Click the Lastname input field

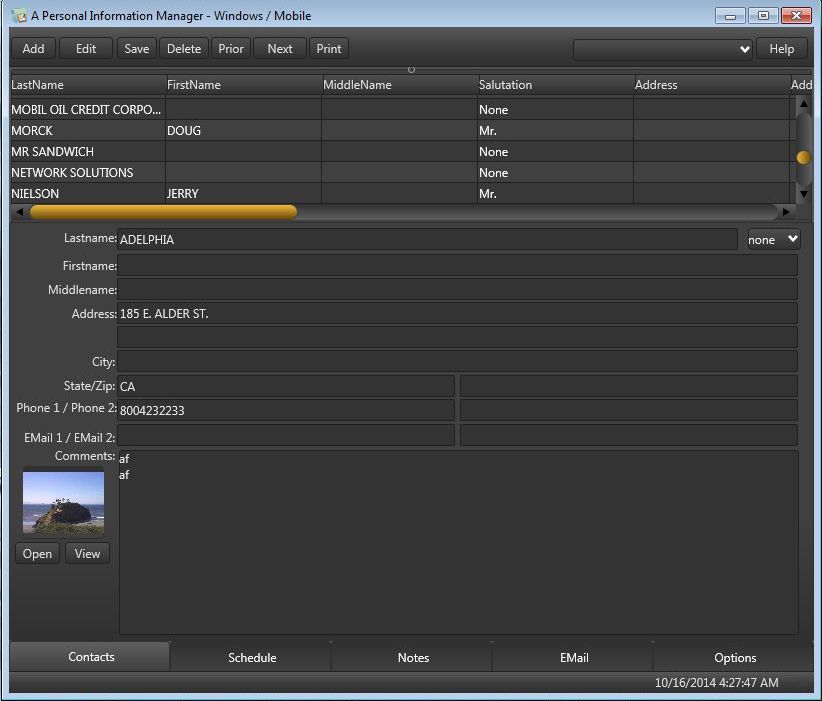[427, 240]
